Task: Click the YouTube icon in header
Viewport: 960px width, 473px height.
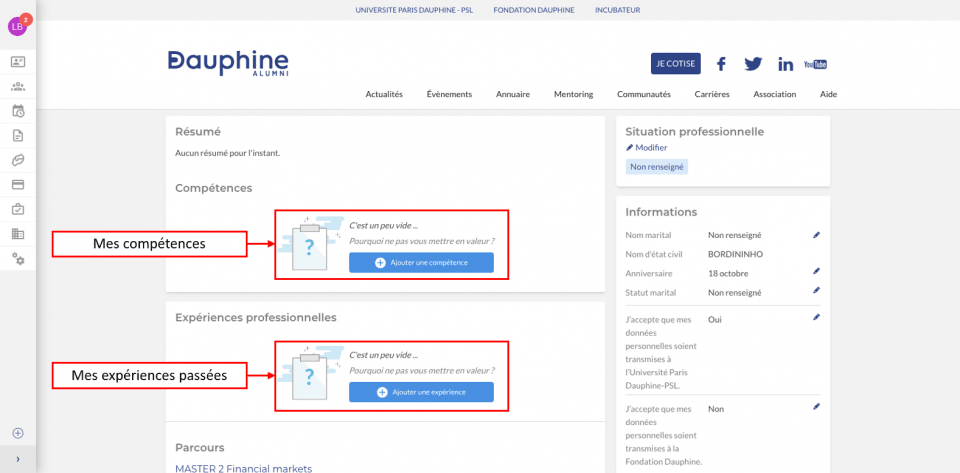Action: [815, 64]
